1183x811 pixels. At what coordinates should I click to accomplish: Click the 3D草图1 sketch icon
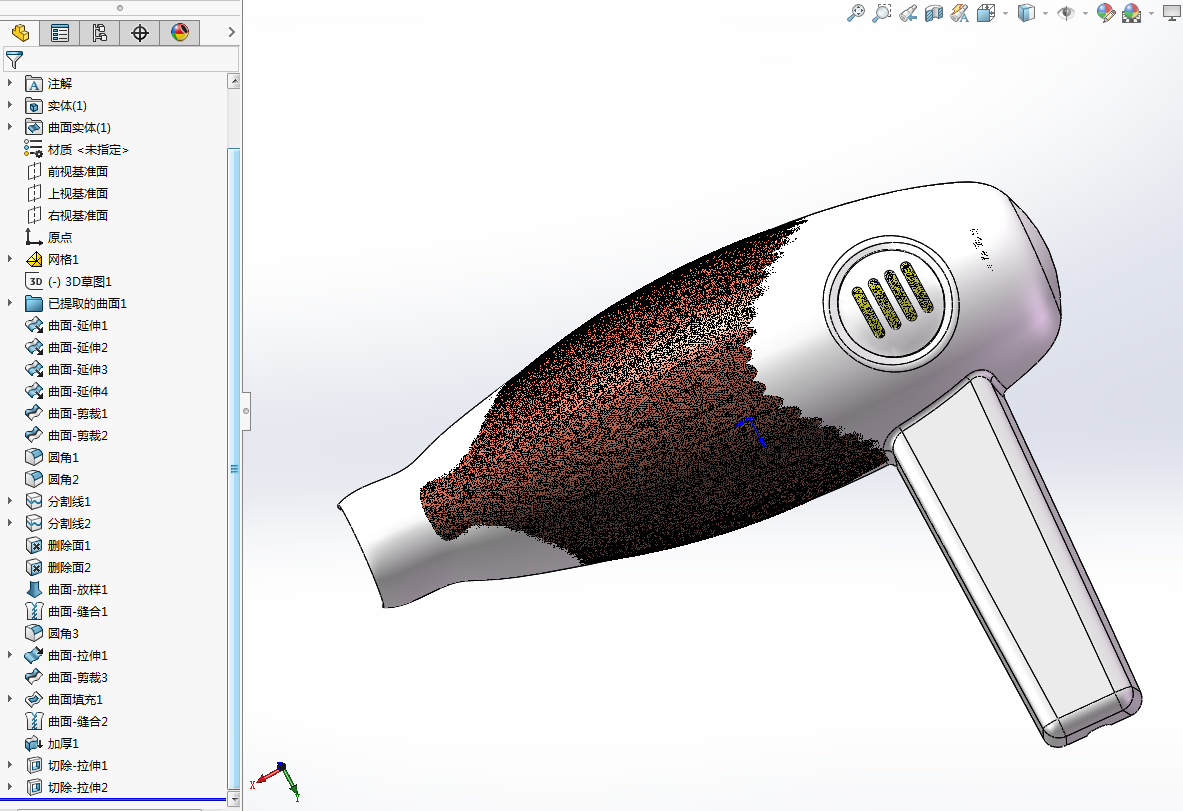pos(33,281)
